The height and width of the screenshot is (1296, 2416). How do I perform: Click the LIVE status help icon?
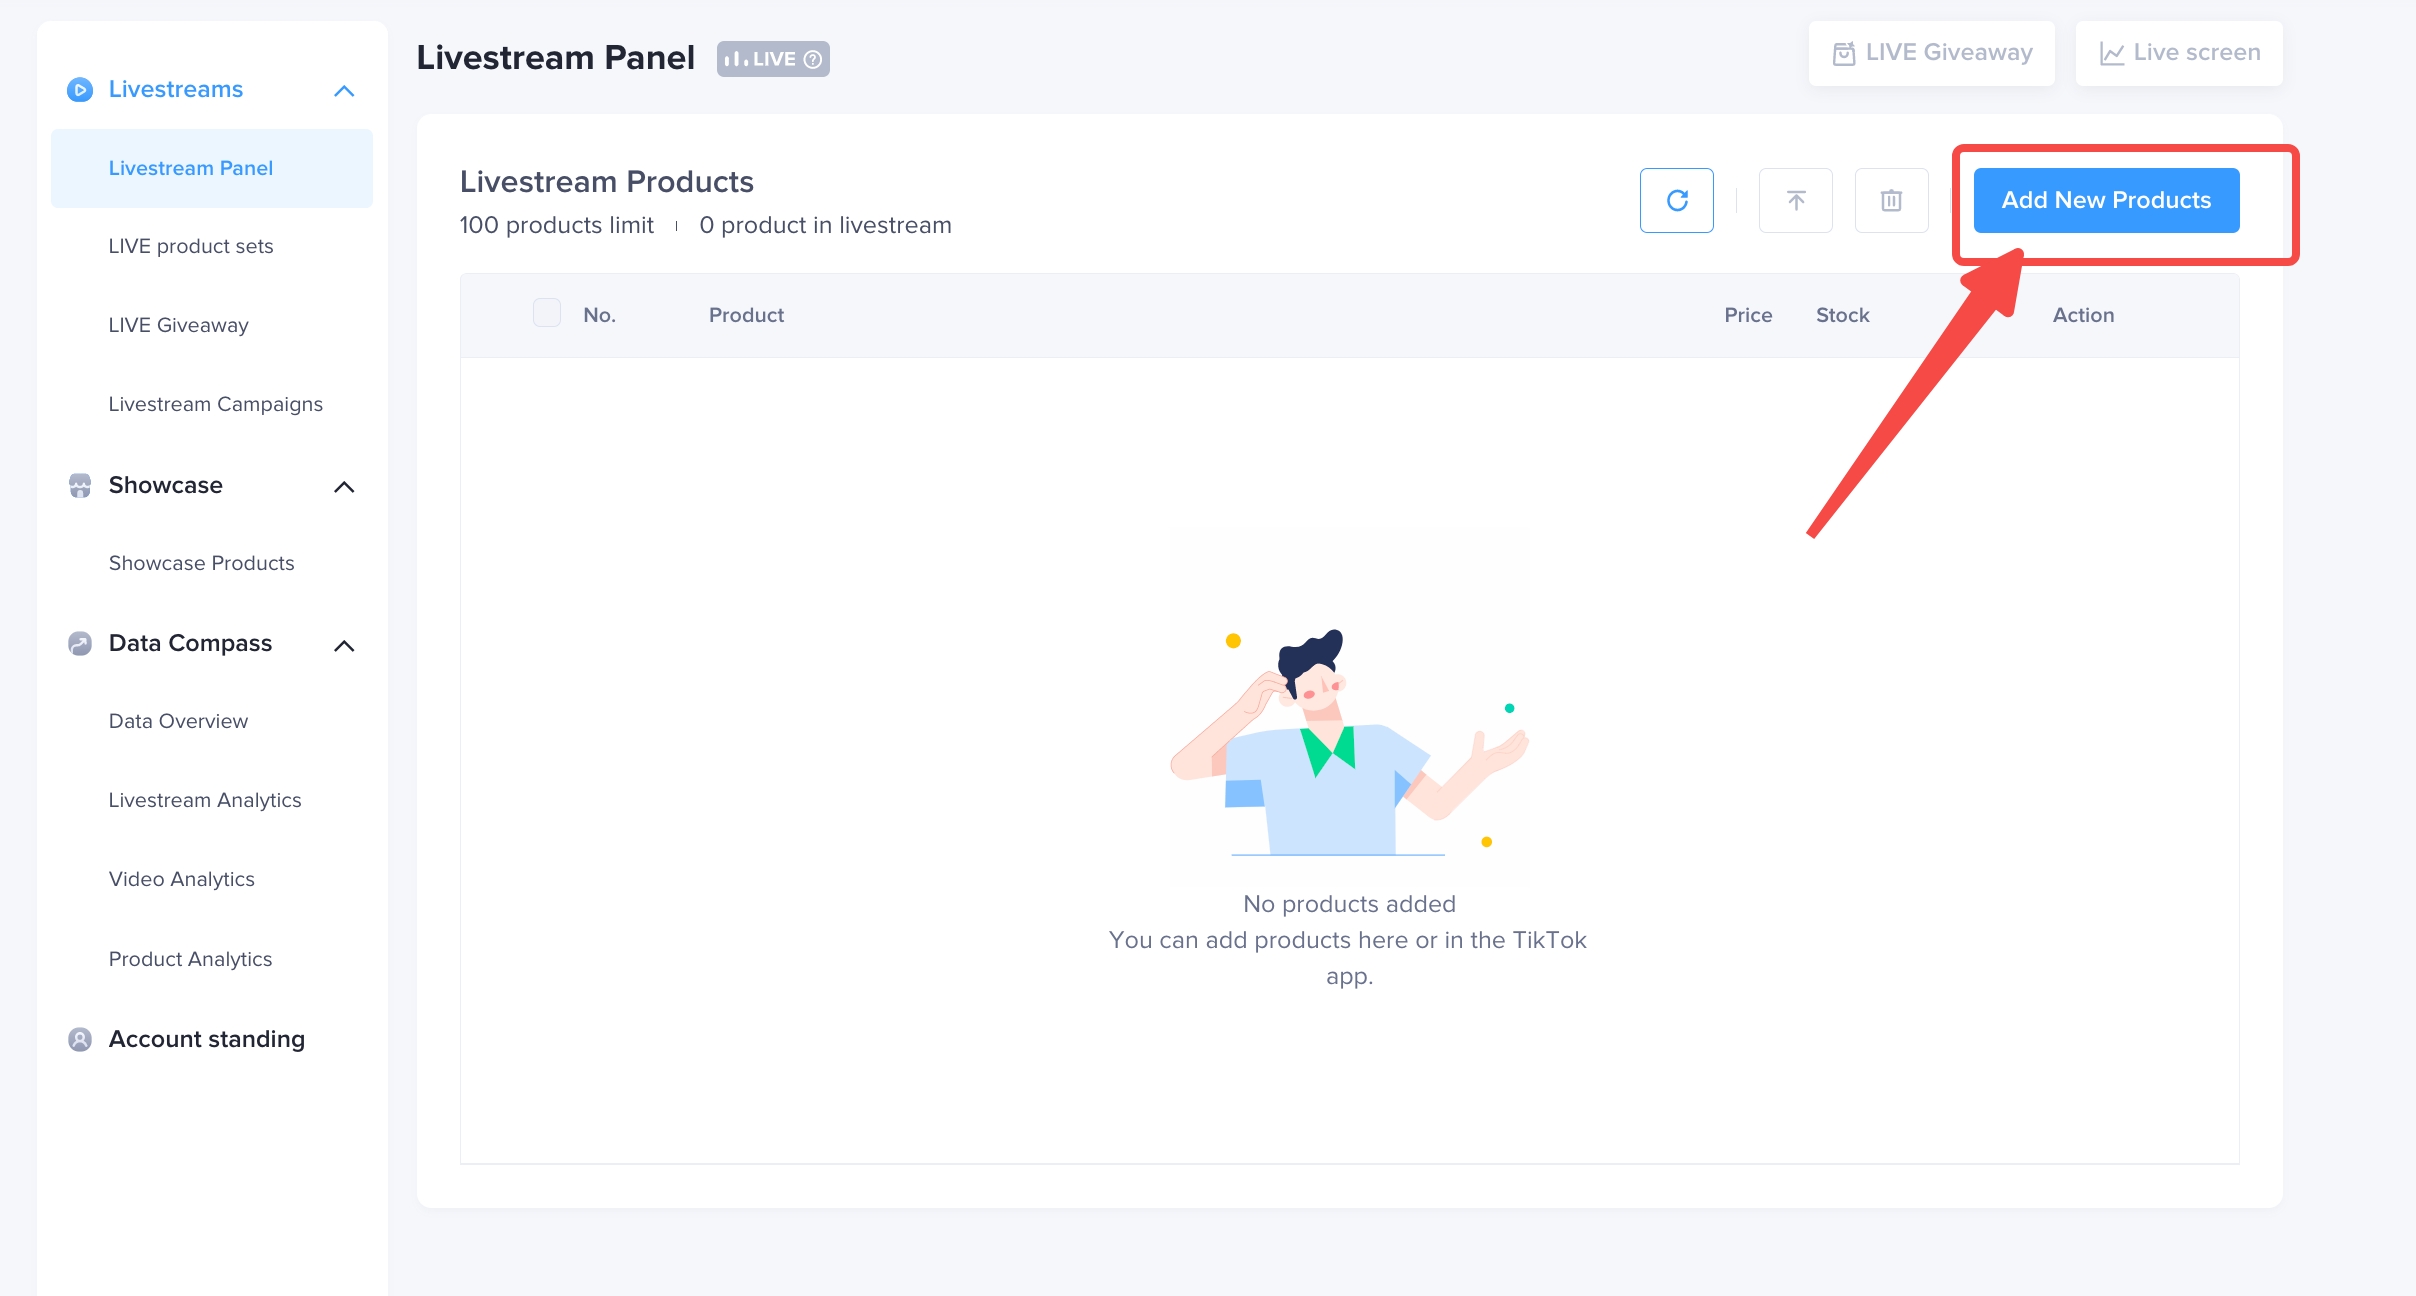pyautogui.click(x=813, y=59)
